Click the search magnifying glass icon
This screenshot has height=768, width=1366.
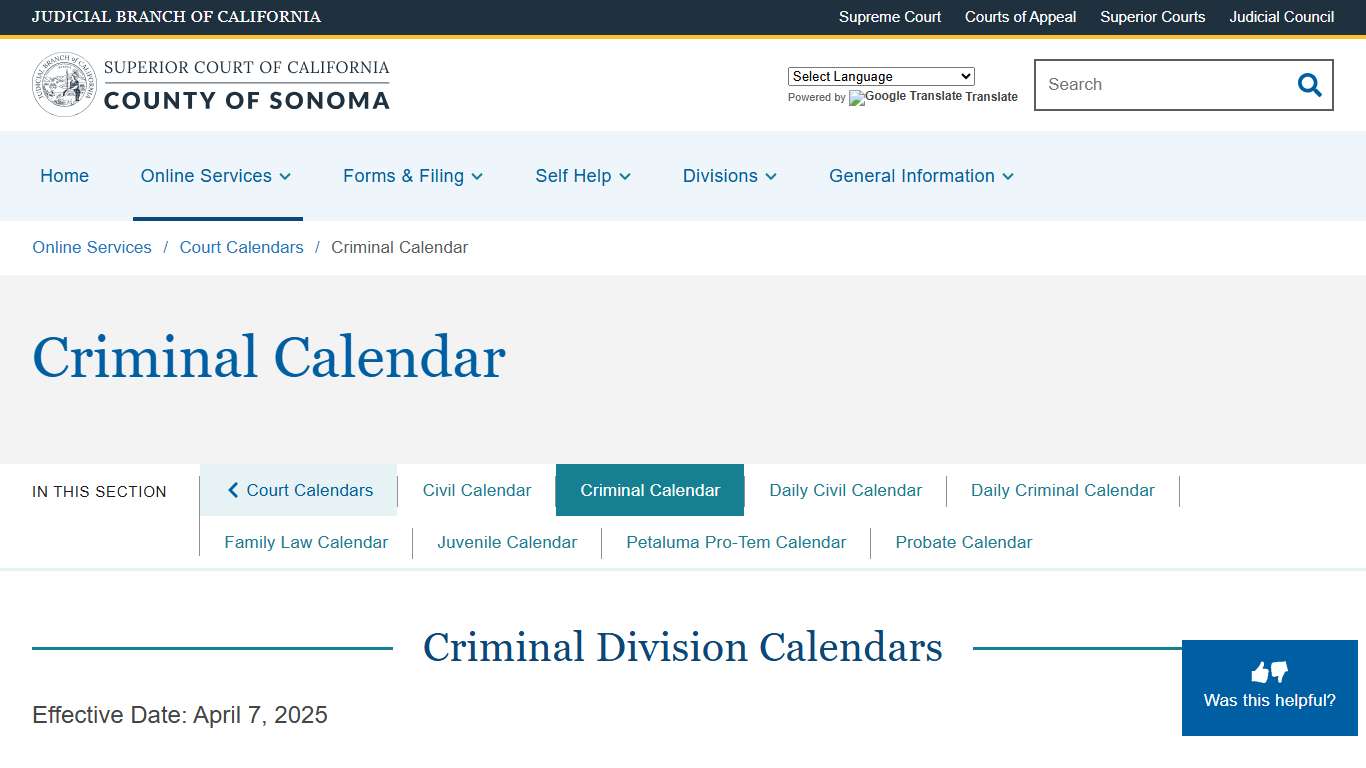point(1309,85)
